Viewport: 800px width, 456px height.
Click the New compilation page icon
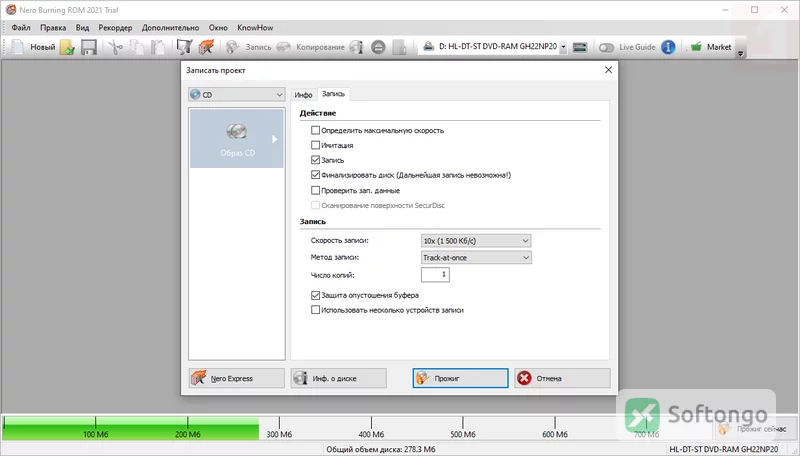[18, 47]
